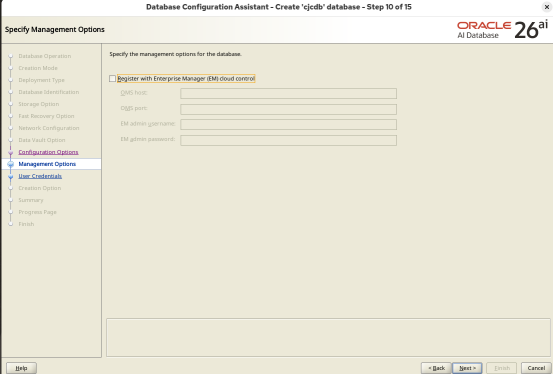Click Deployment Type step label

(x=41, y=80)
